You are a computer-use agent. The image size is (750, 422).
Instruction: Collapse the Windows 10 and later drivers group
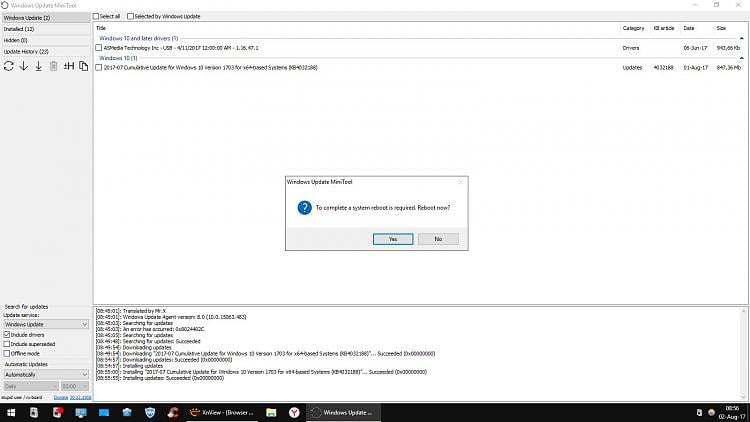click(x=741, y=38)
